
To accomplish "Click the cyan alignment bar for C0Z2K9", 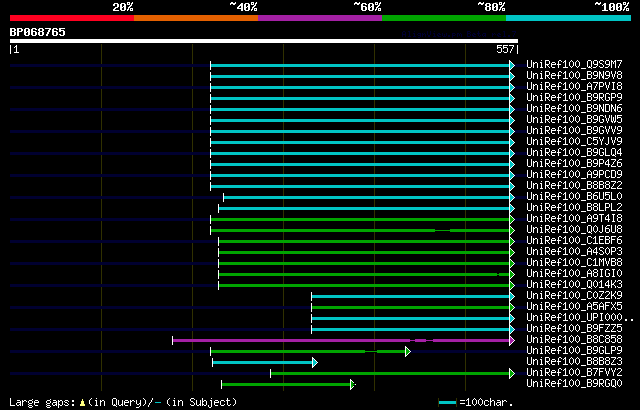I will pyautogui.click(x=411, y=297).
